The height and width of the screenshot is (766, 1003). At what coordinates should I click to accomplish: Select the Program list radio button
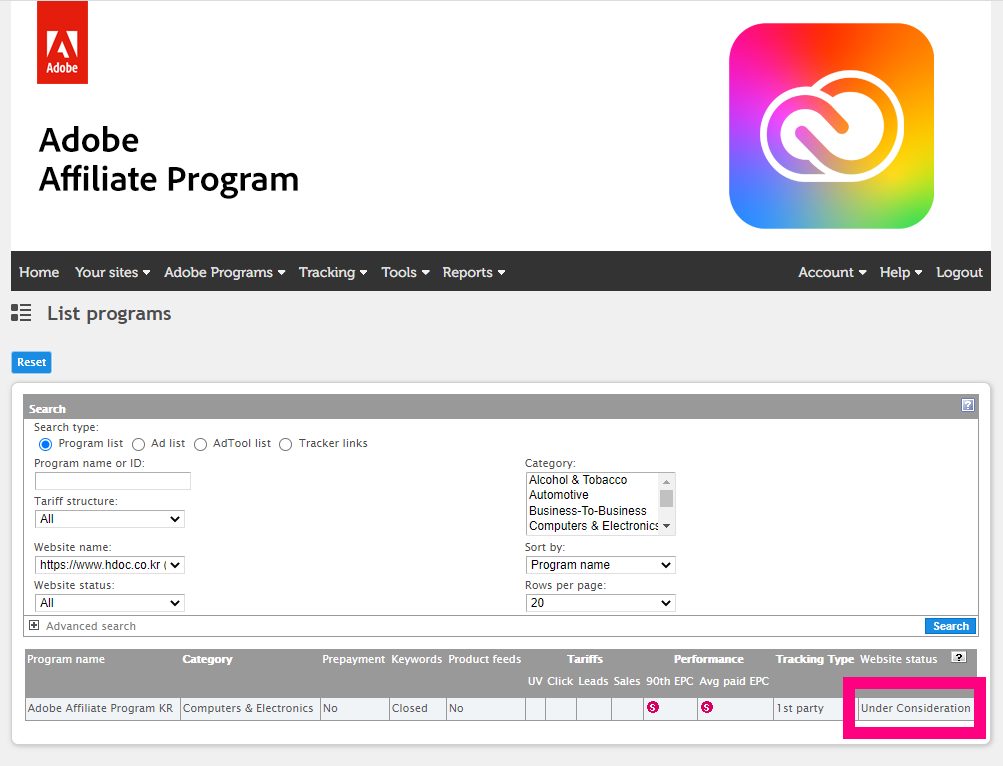pos(45,444)
